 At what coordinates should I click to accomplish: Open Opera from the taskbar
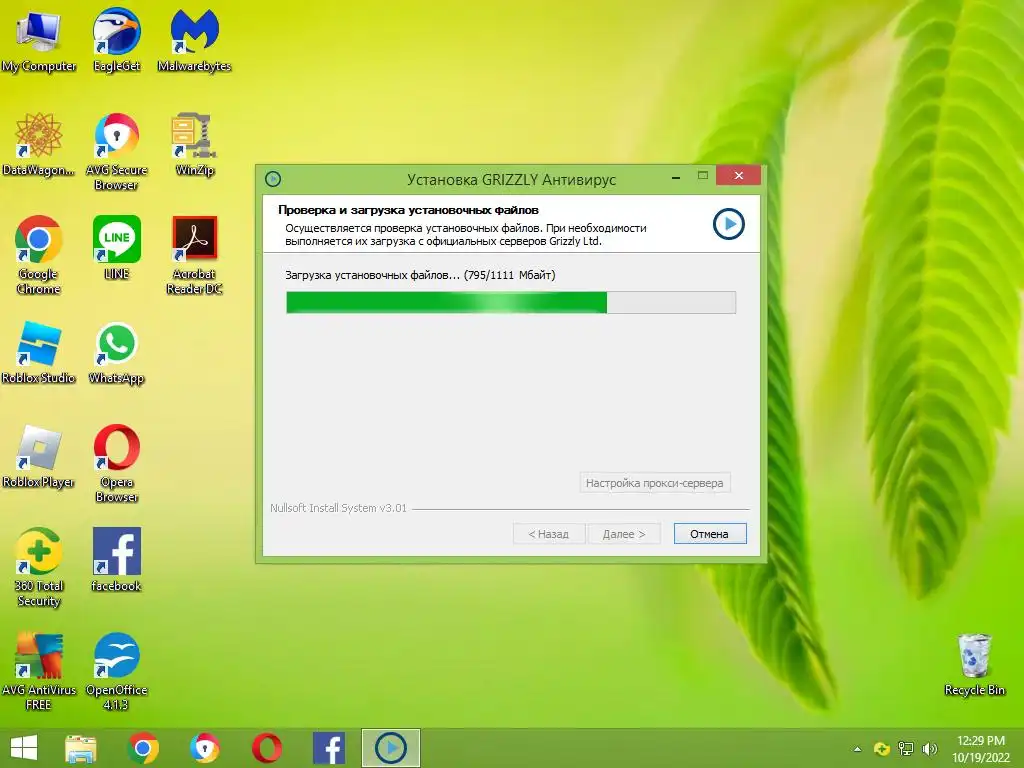(x=267, y=748)
